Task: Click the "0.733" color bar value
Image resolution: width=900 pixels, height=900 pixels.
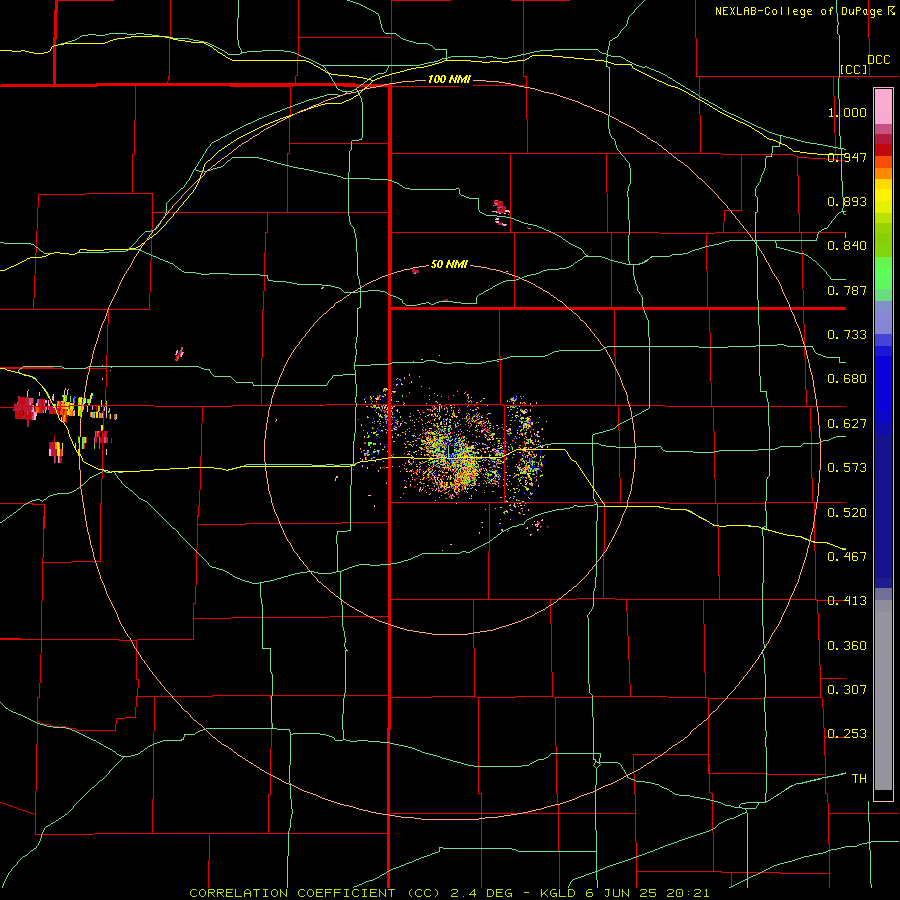Action: tap(847, 335)
